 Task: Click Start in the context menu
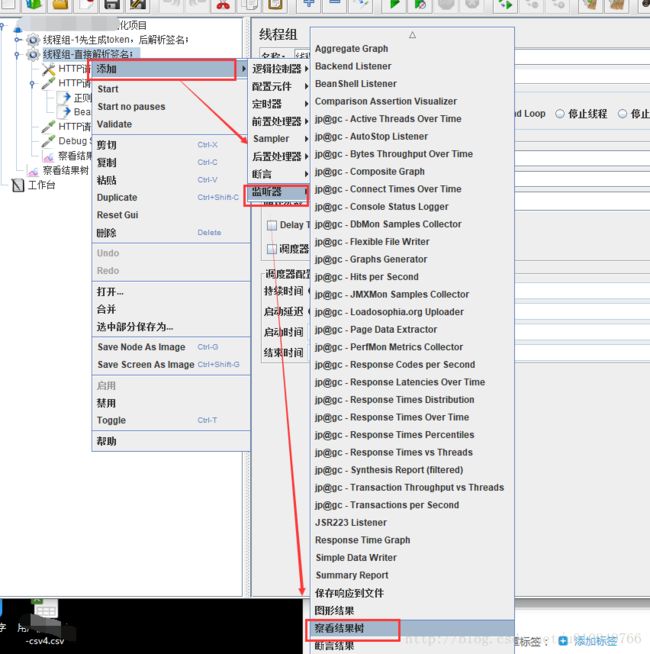pyautogui.click(x=171, y=89)
